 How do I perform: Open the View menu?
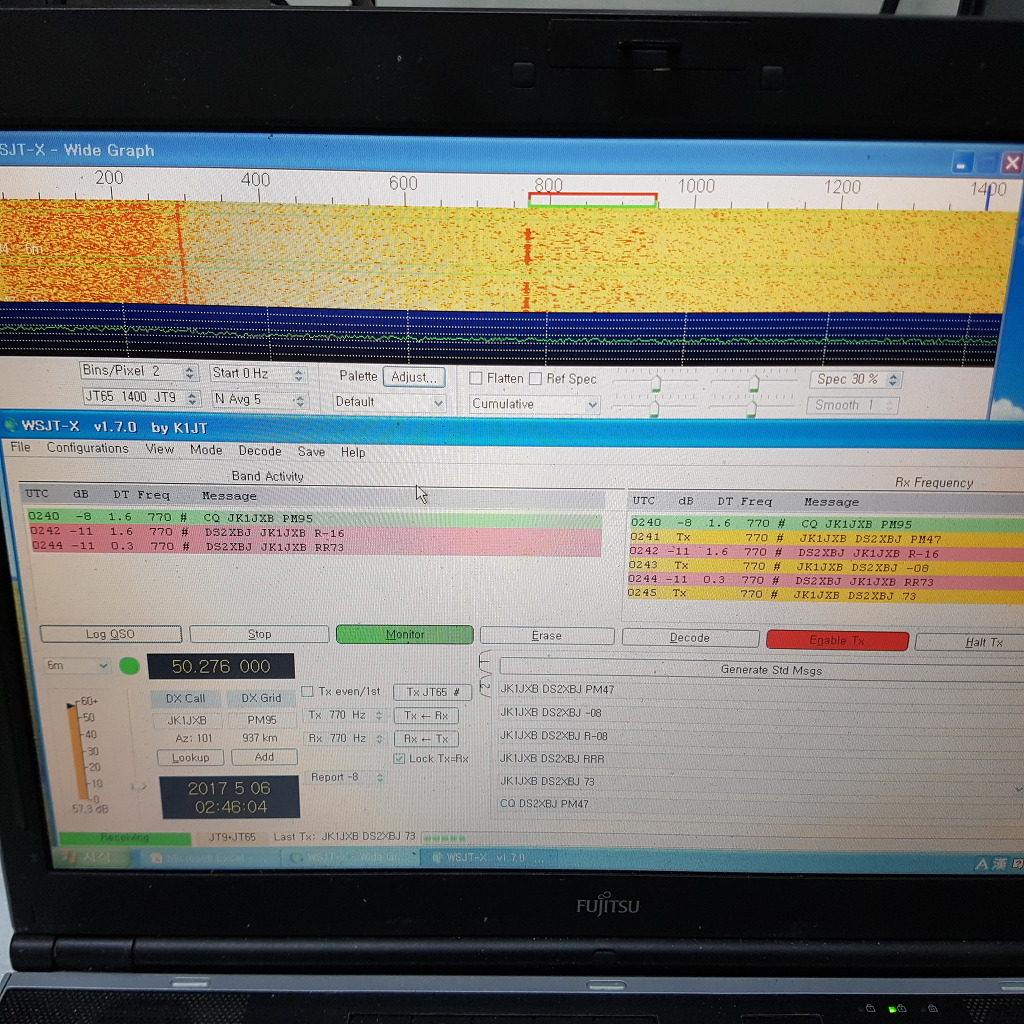click(159, 449)
